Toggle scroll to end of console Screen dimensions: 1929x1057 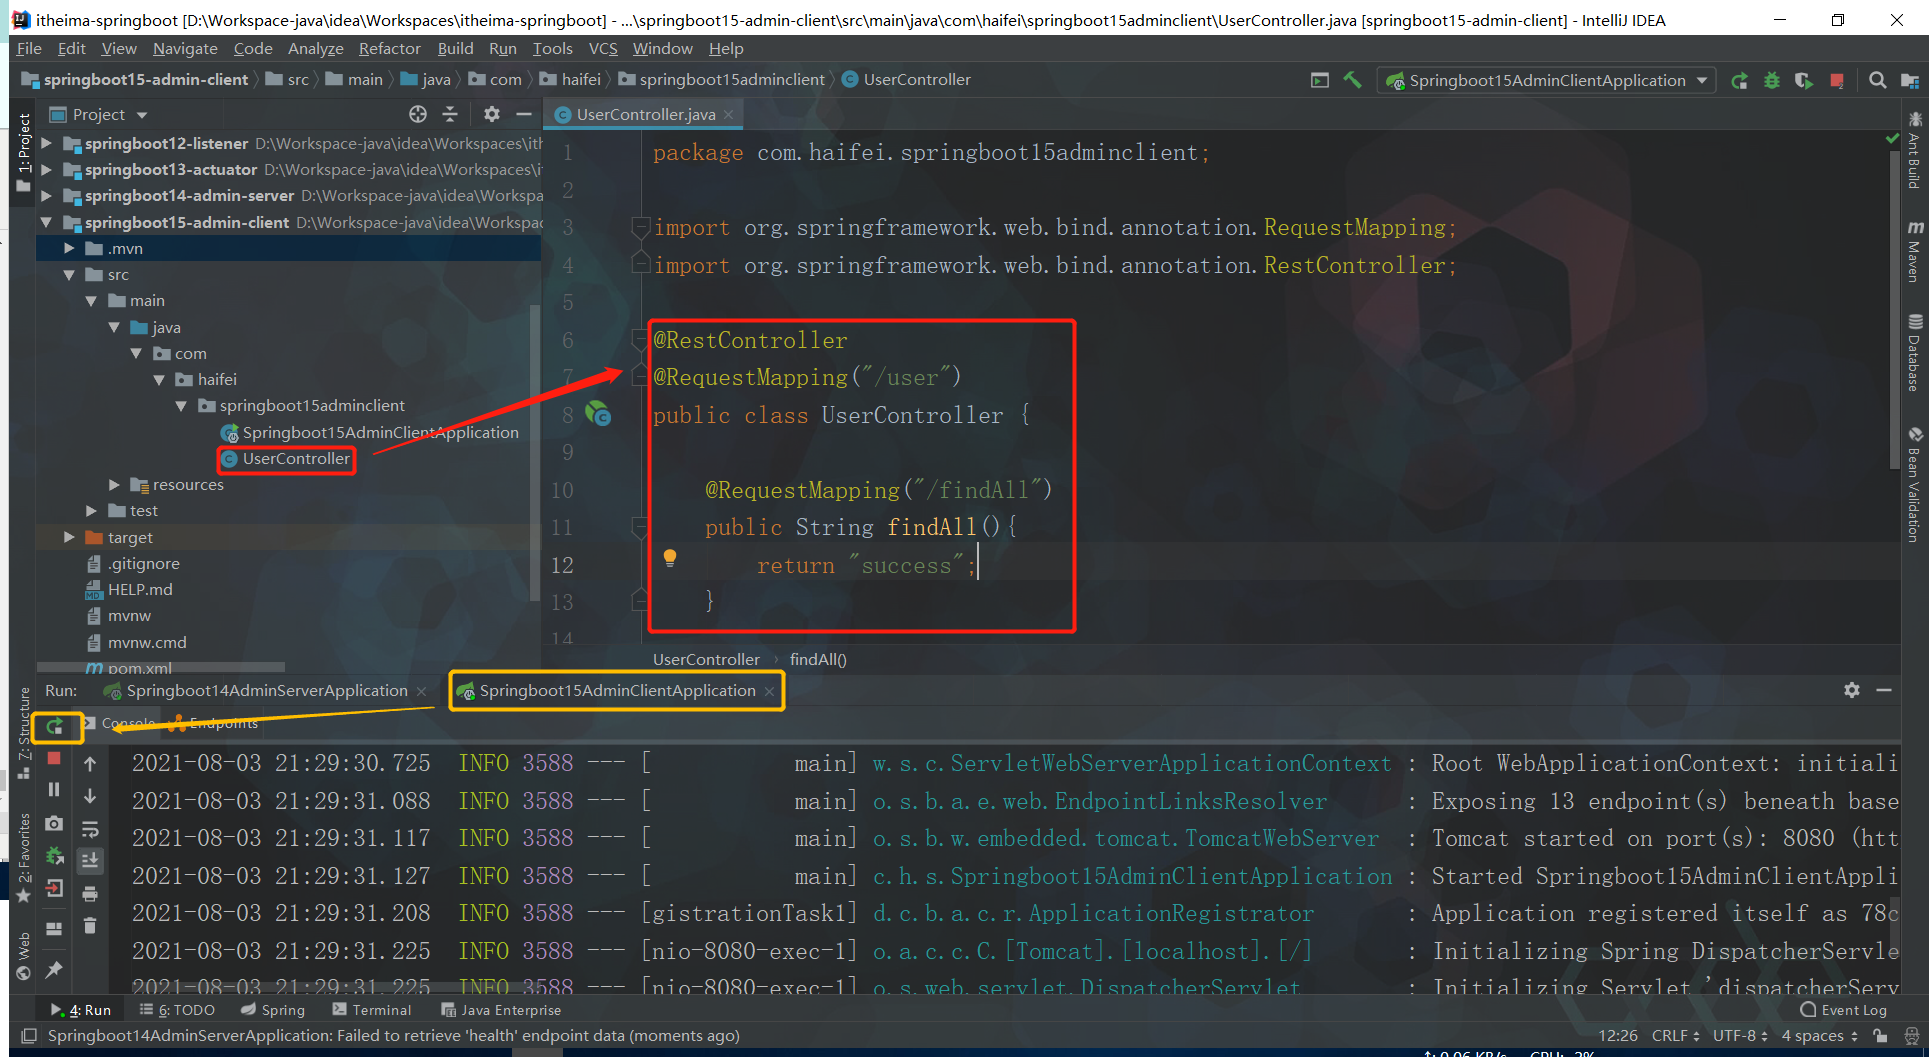coord(90,860)
